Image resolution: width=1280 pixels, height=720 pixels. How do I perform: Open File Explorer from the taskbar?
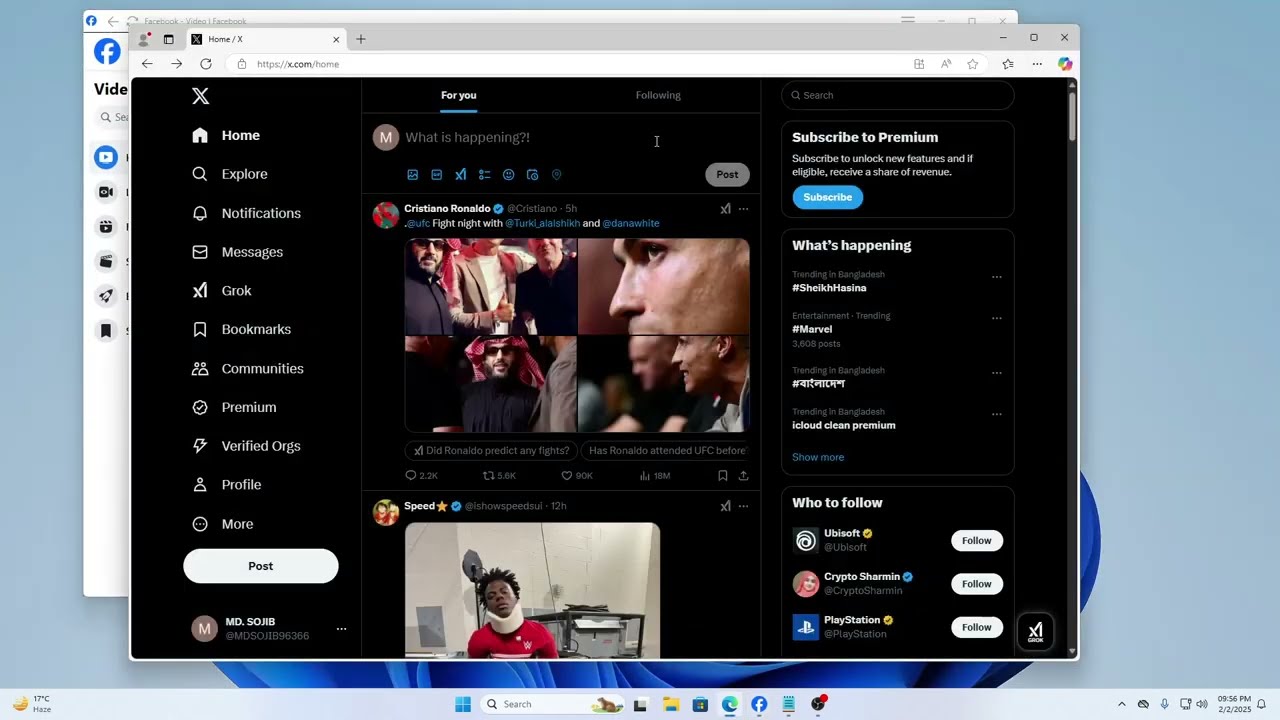tap(670, 704)
